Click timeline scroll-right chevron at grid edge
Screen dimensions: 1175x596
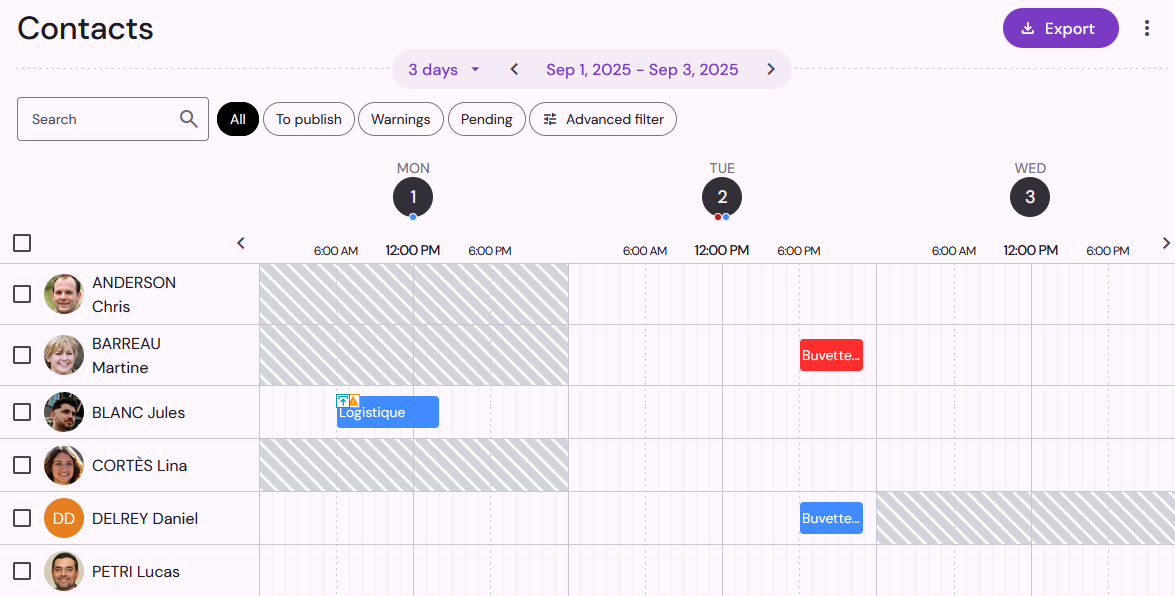[1166, 243]
